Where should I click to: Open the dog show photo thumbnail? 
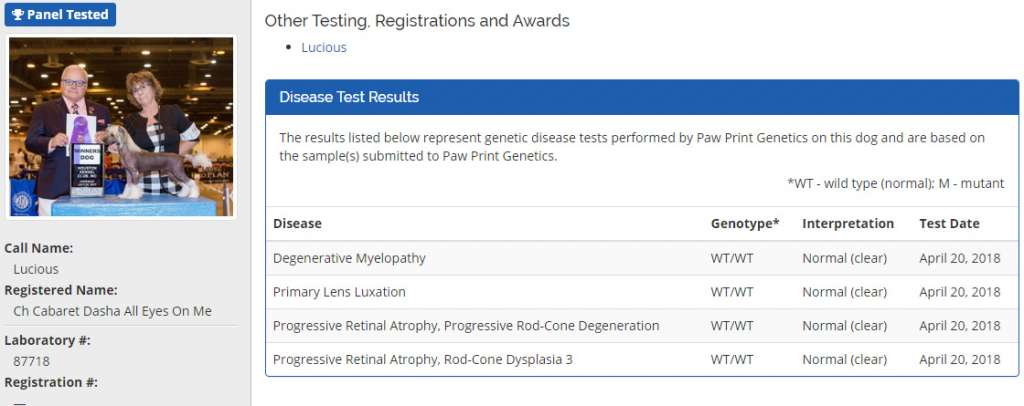click(121, 127)
